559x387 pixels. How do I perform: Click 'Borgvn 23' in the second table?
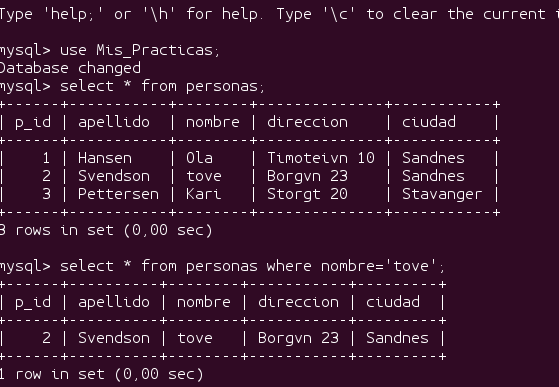[x=298, y=338]
